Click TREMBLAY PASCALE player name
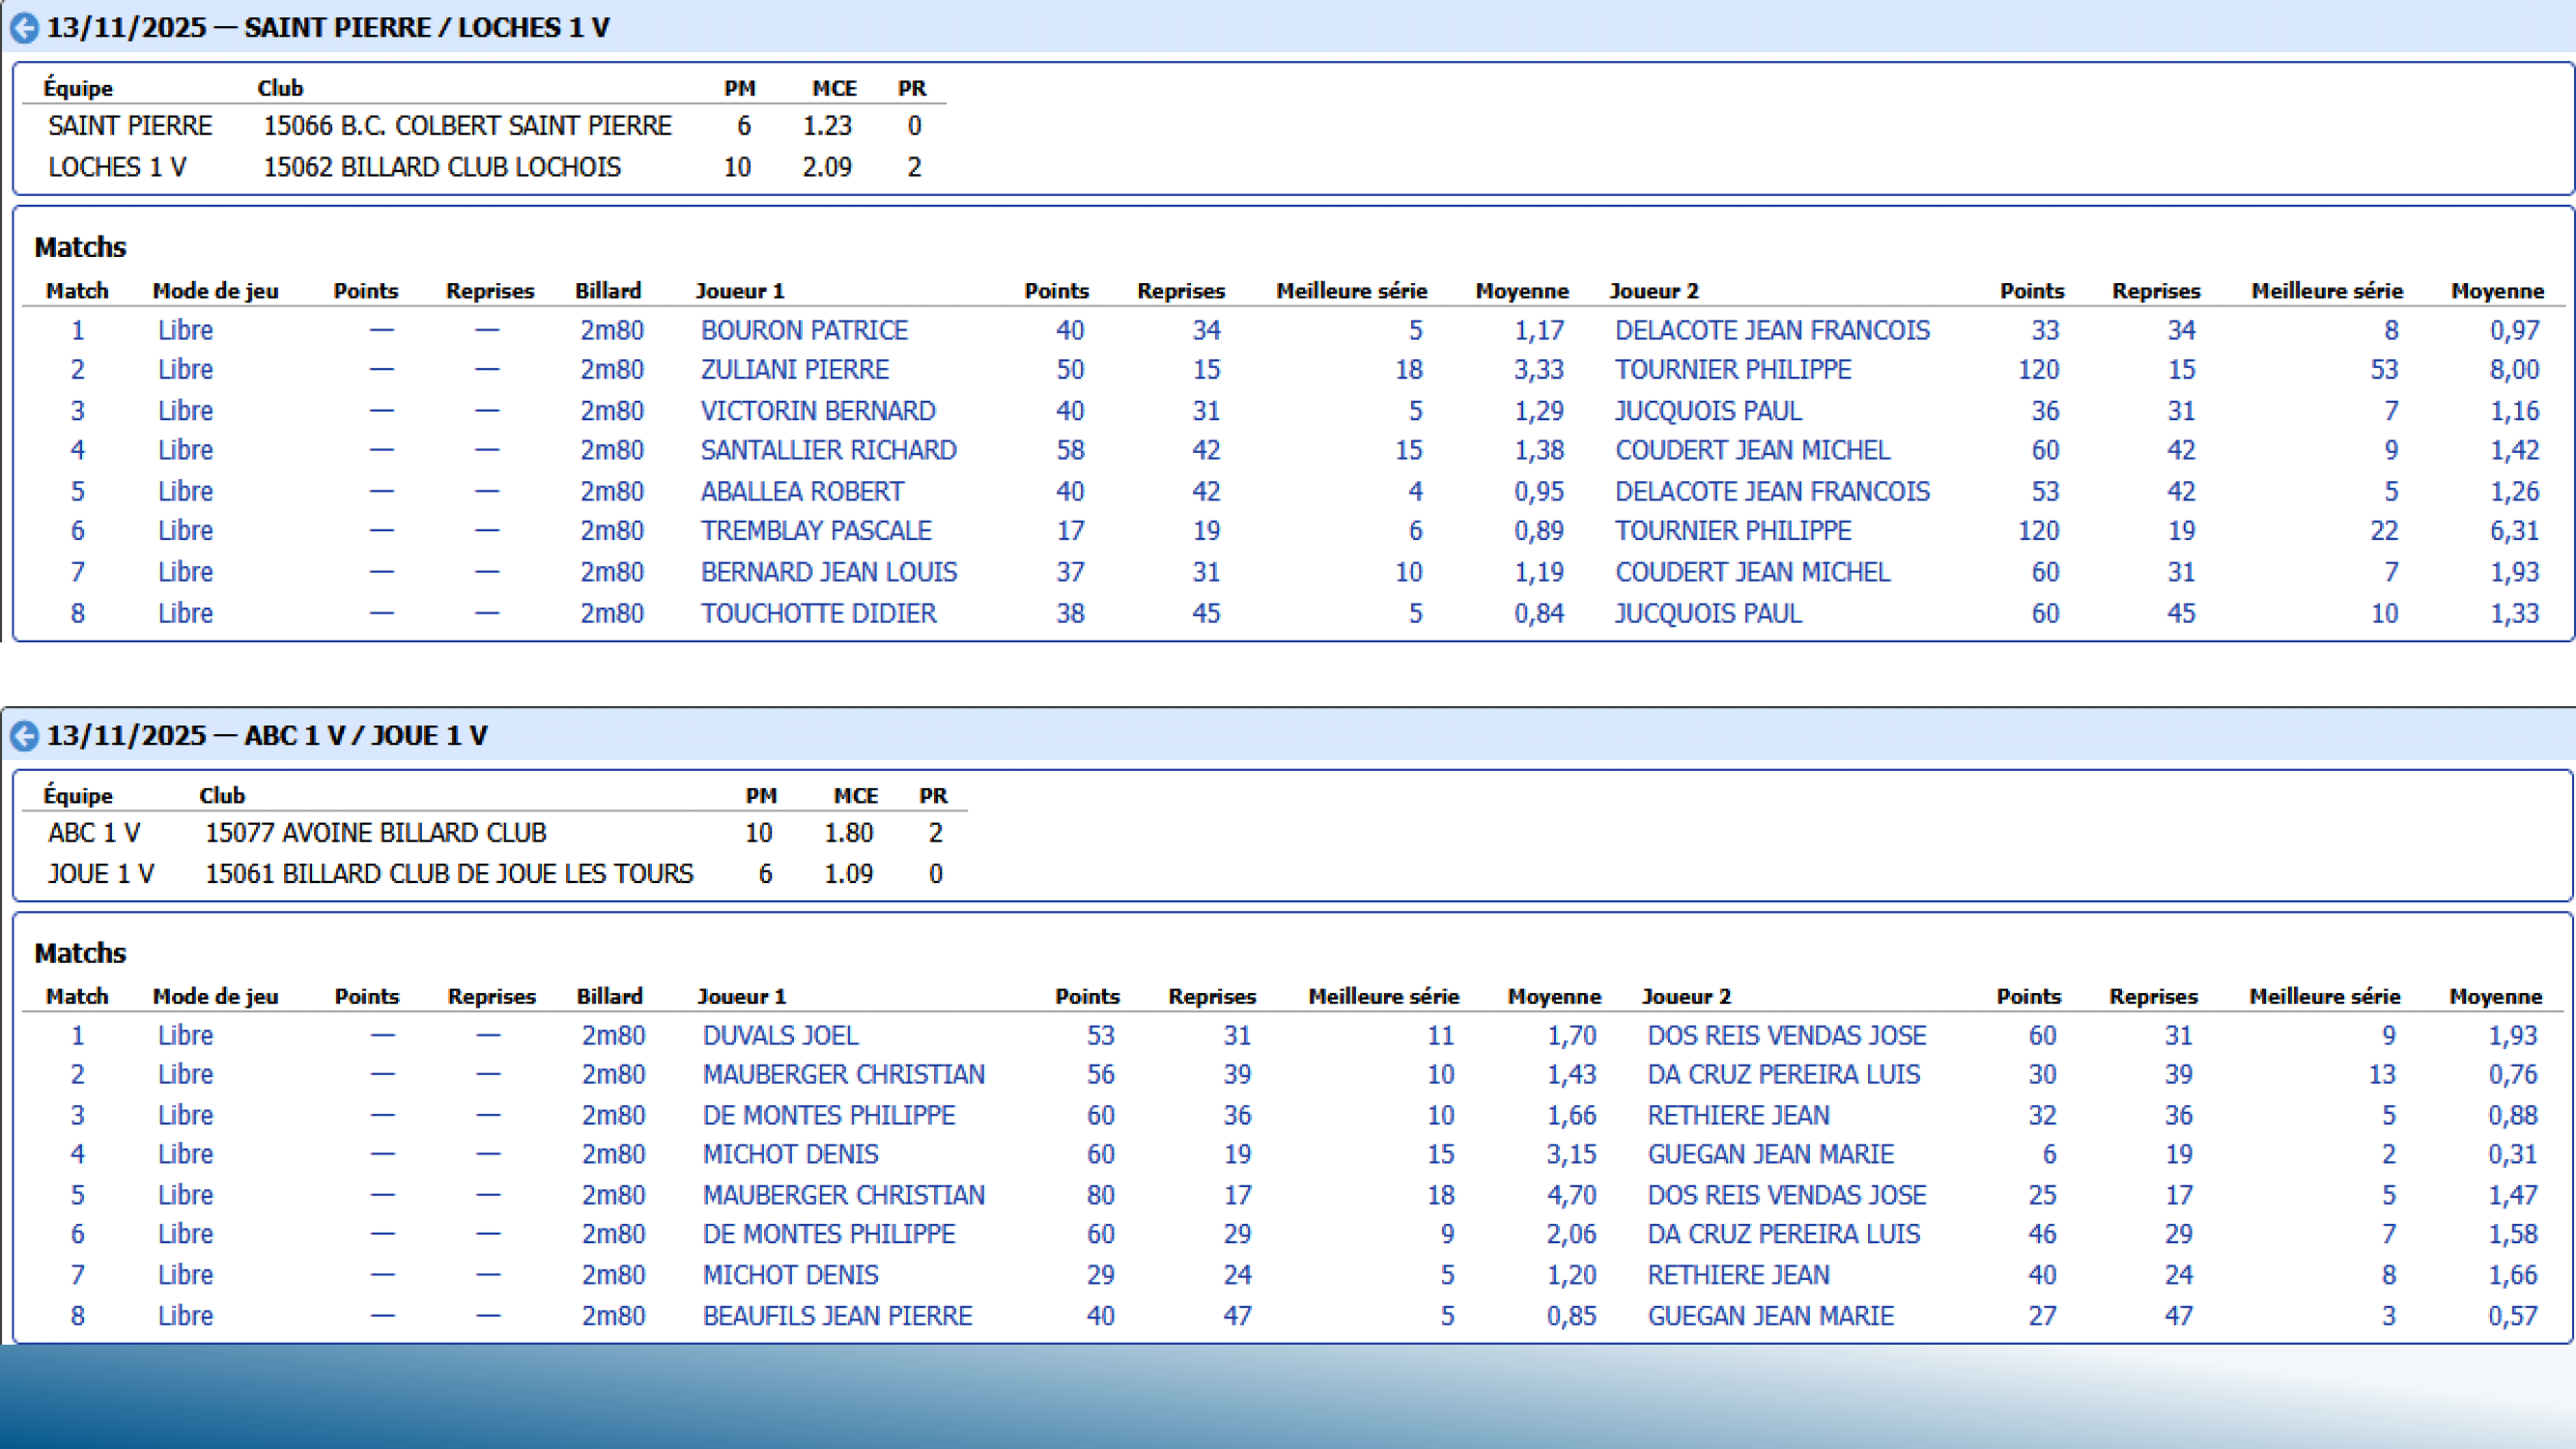This screenshot has height=1449, width=2576. [815, 530]
